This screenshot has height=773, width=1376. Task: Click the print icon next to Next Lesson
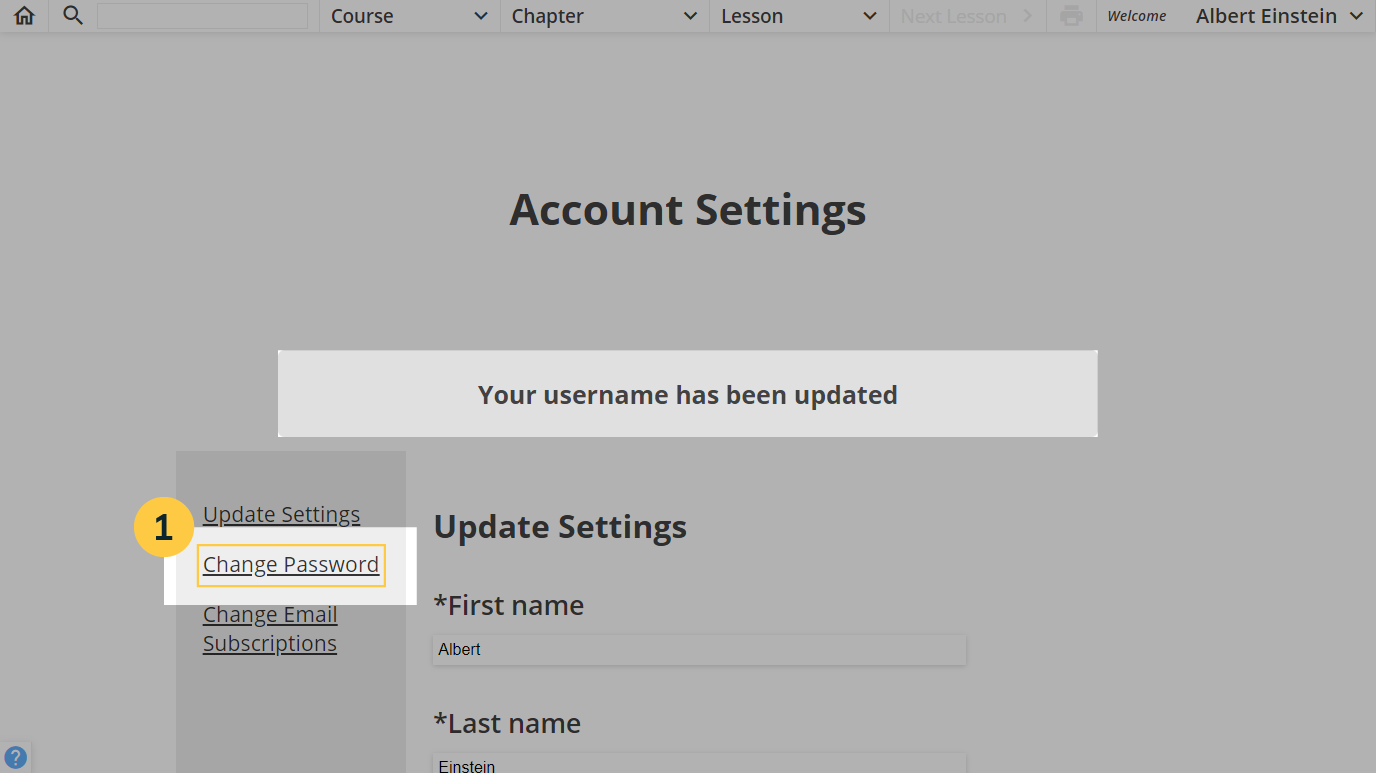coord(1070,15)
